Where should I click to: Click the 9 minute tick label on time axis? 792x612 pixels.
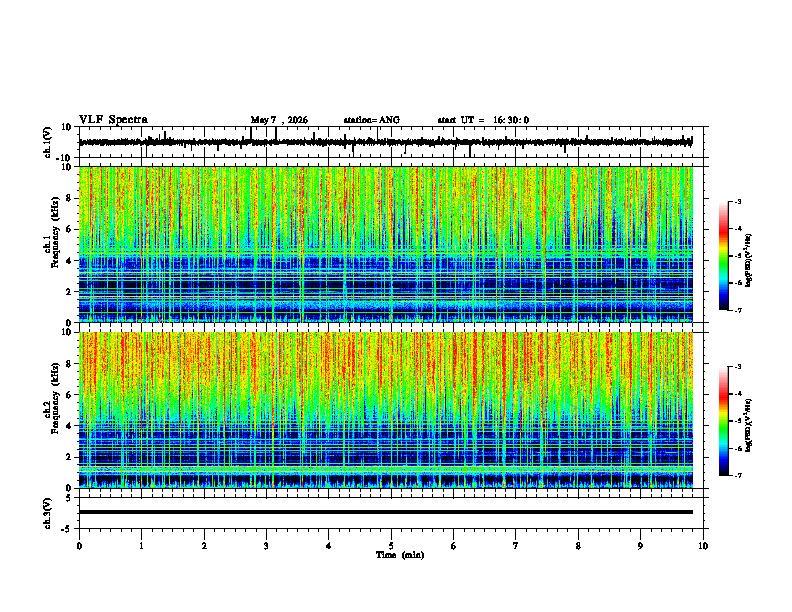(640, 546)
